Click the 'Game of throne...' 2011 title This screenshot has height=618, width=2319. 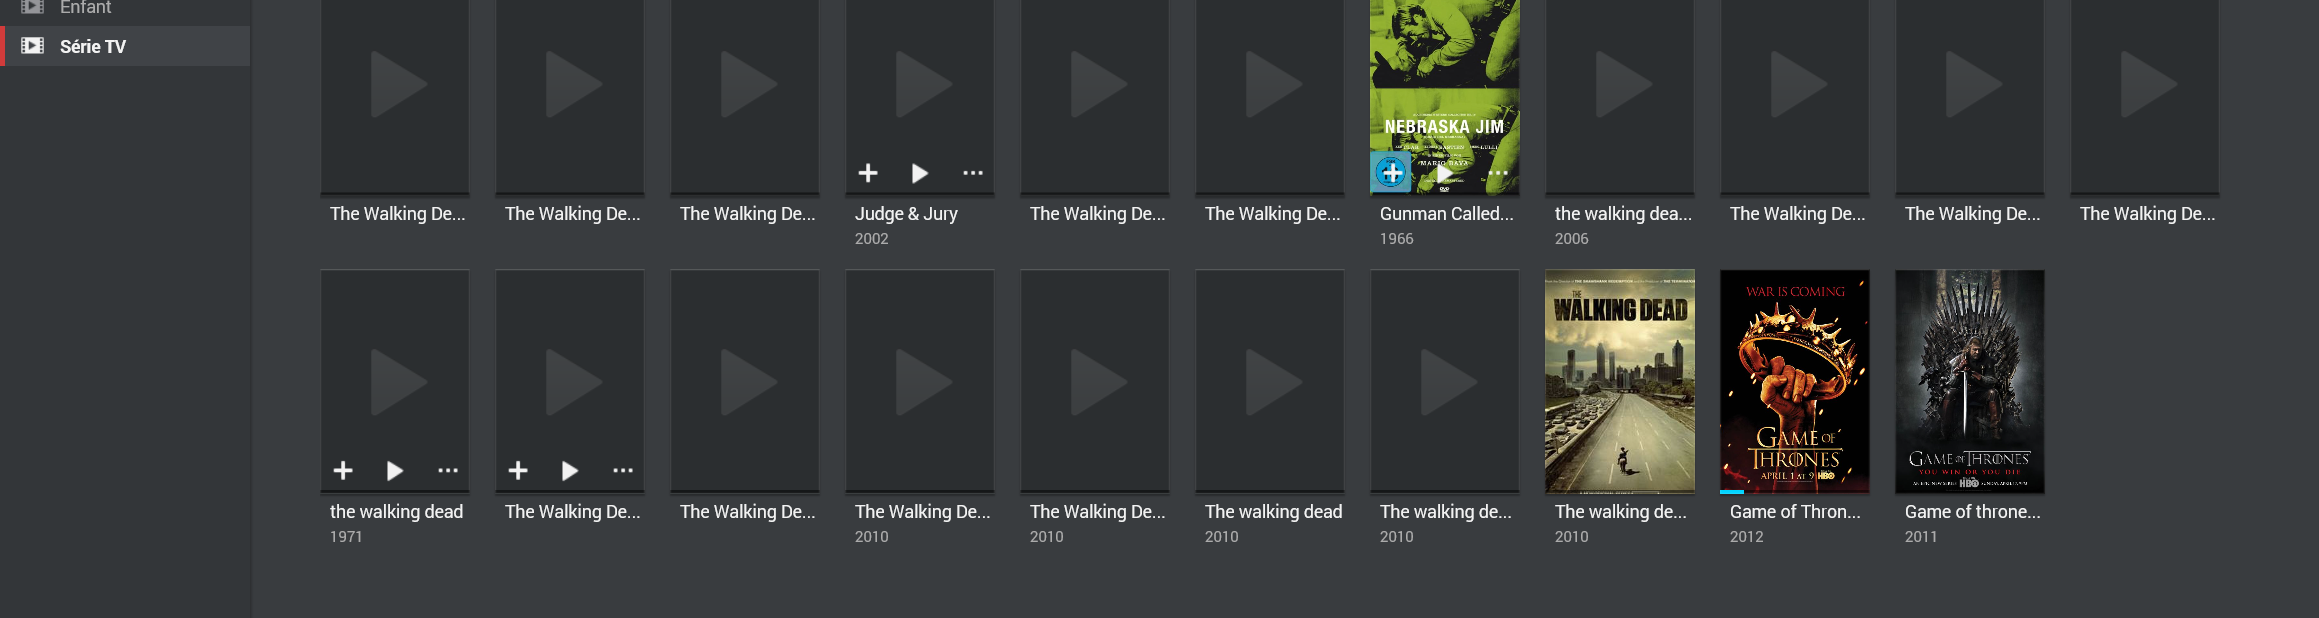tap(1972, 511)
